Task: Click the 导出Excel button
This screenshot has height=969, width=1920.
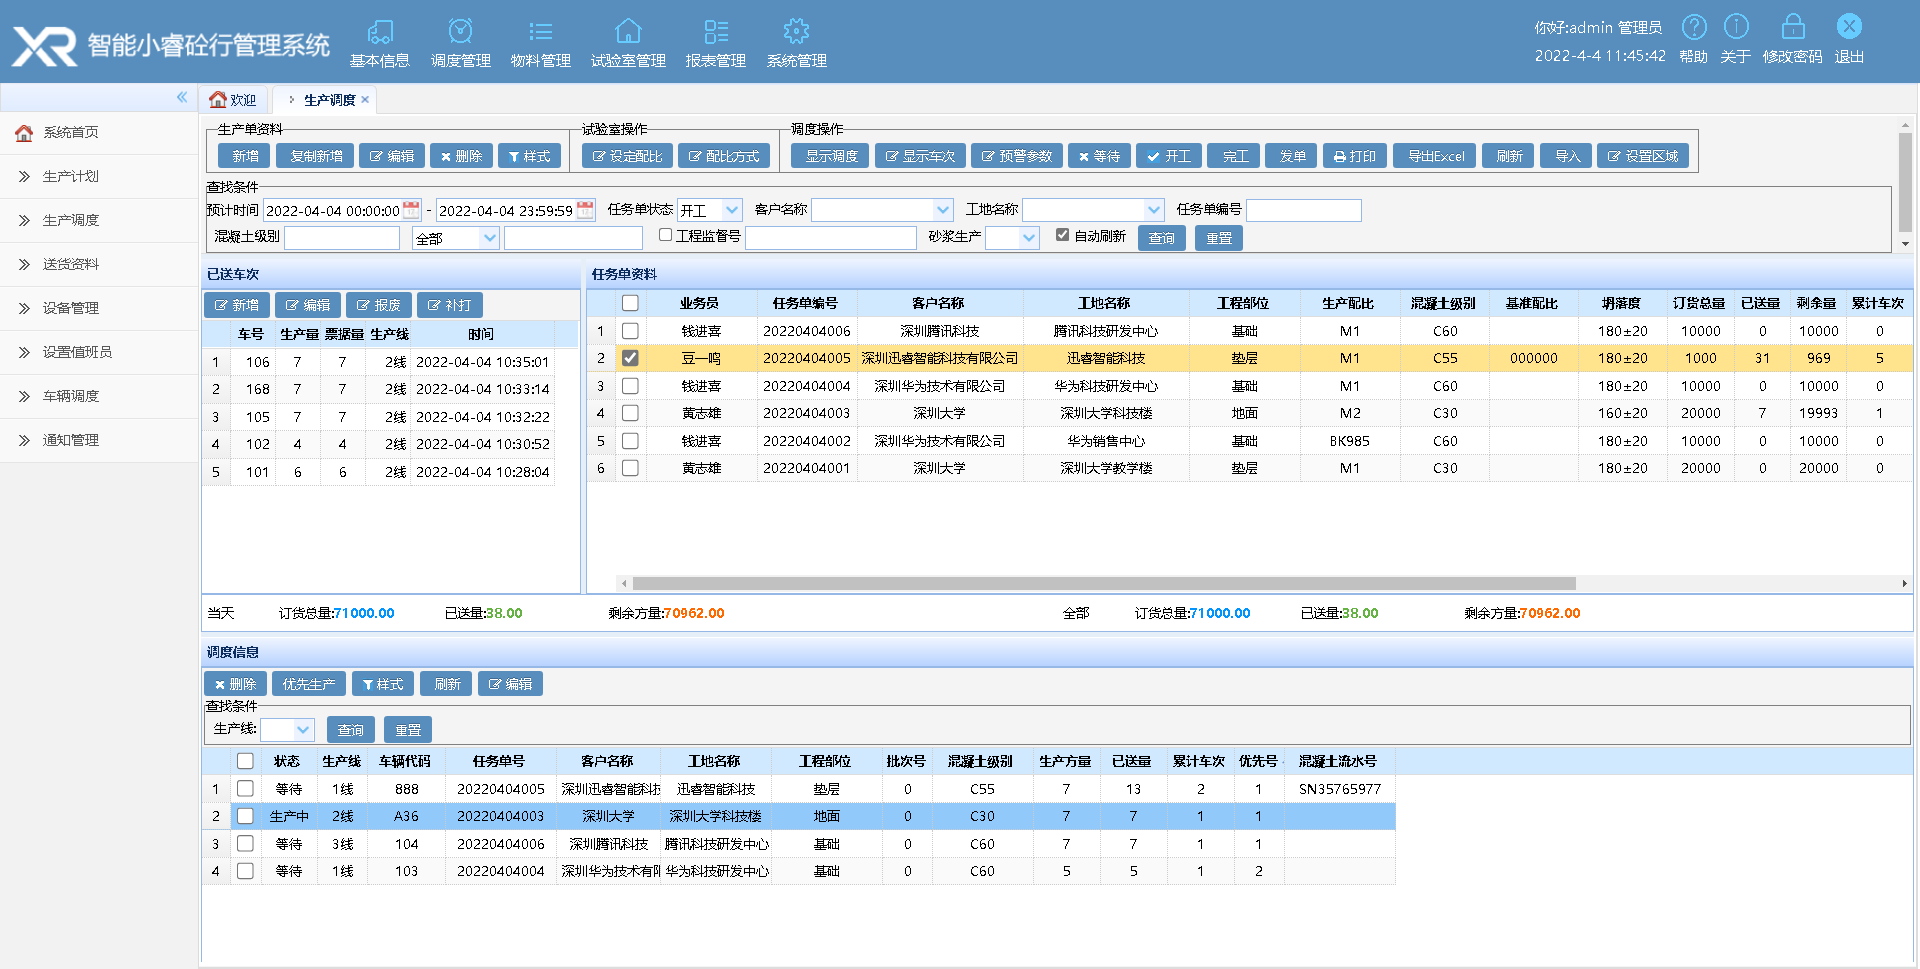Action: tap(1436, 156)
